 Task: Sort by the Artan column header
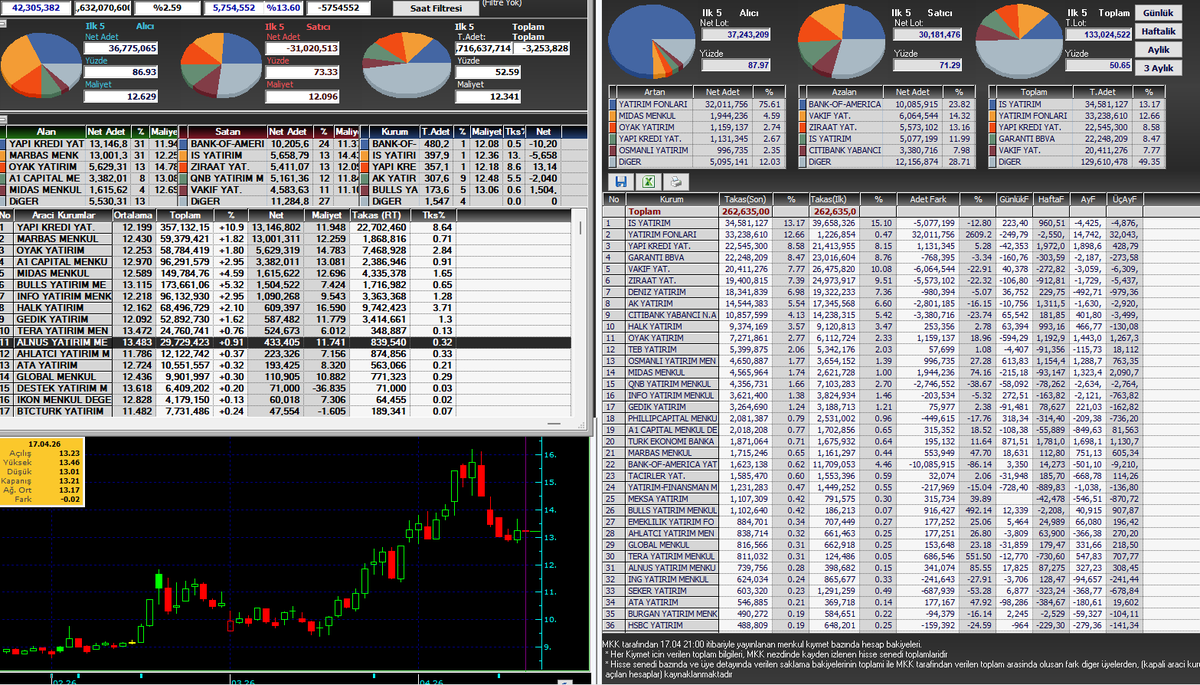(x=655, y=90)
